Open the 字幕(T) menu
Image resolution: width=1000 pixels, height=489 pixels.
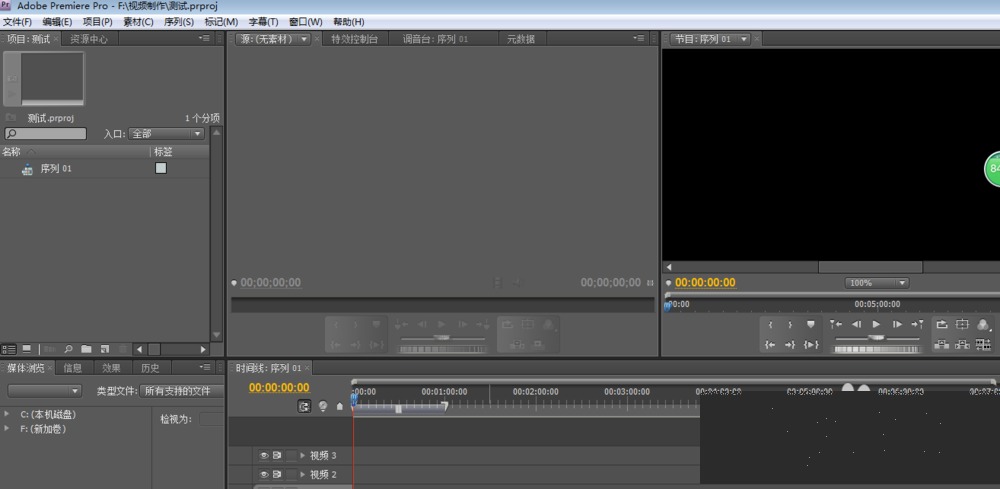263,22
